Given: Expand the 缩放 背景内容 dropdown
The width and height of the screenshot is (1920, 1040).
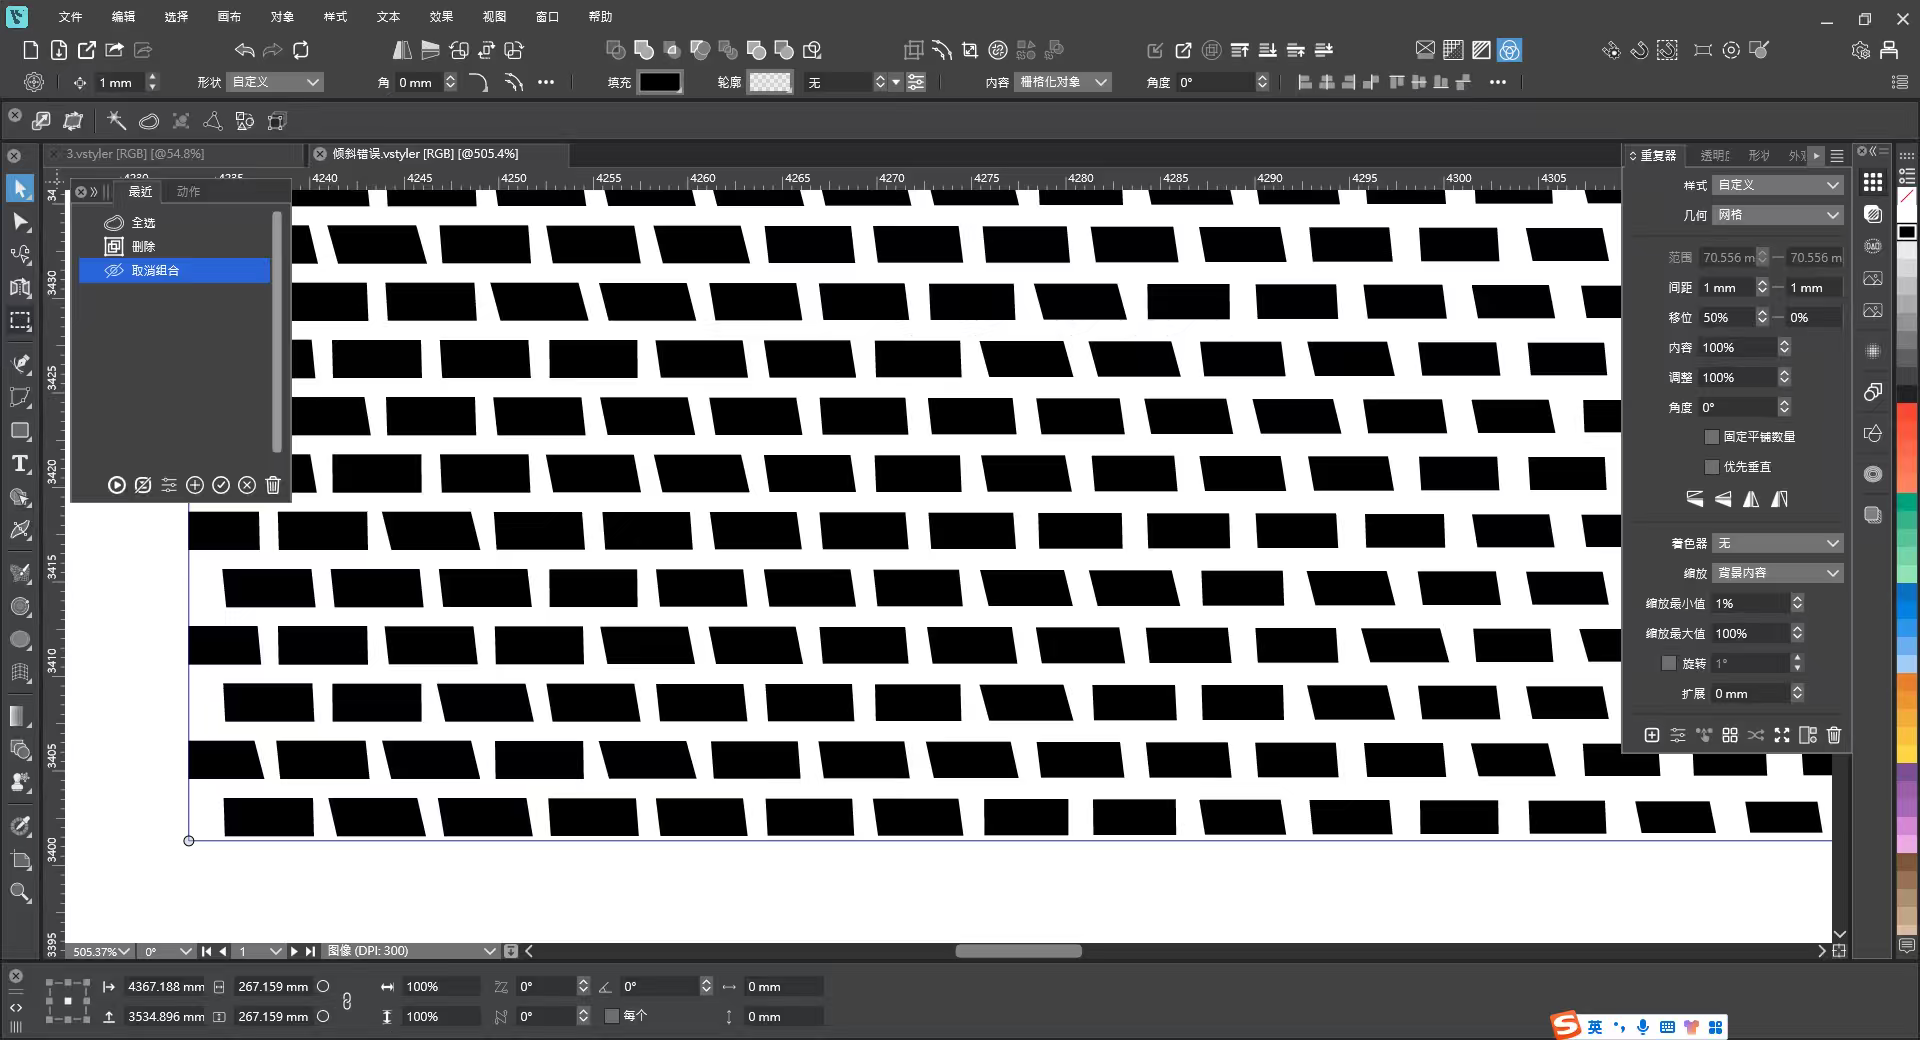Looking at the screenshot, I should coord(1776,573).
